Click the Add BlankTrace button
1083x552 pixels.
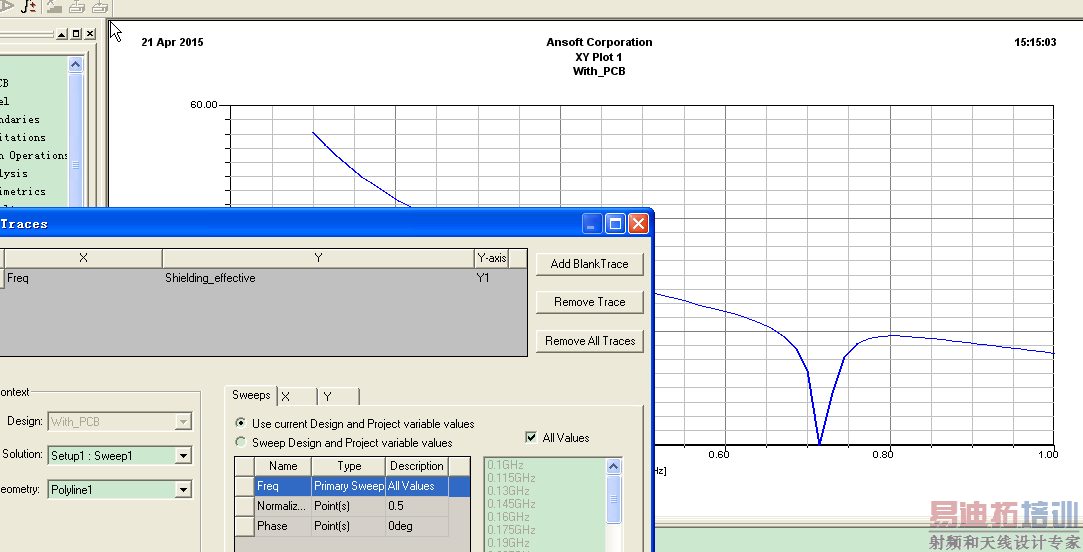pyautogui.click(x=589, y=264)
